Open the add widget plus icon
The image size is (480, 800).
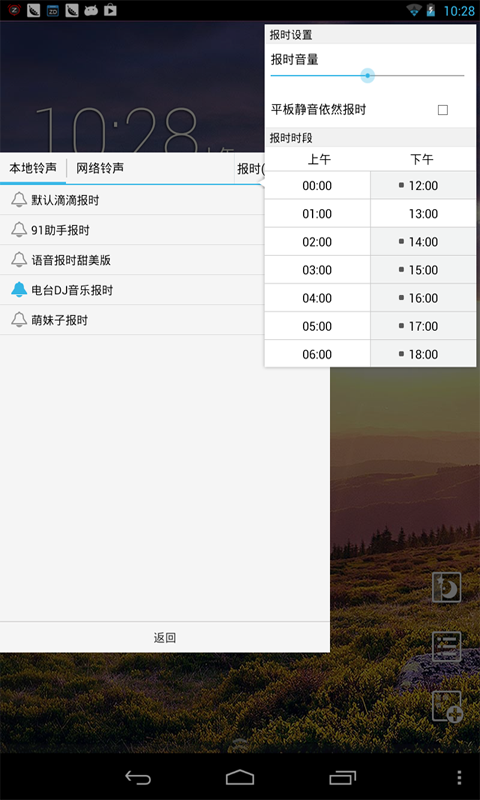tap(447, 707)
